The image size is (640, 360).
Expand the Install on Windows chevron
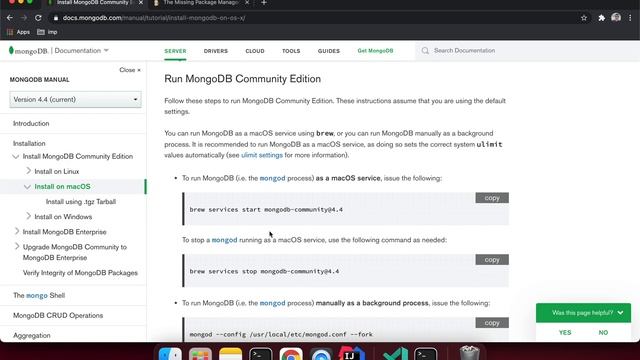[28, 216]
